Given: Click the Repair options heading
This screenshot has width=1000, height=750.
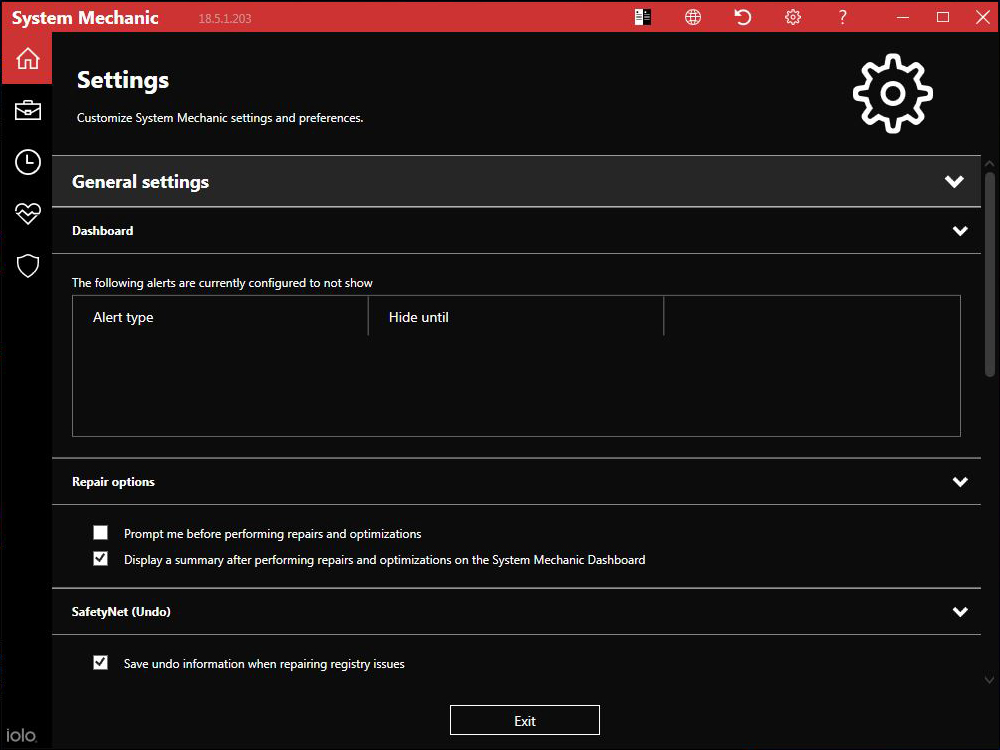Looking at the screenshot, I should pos(113,482).
